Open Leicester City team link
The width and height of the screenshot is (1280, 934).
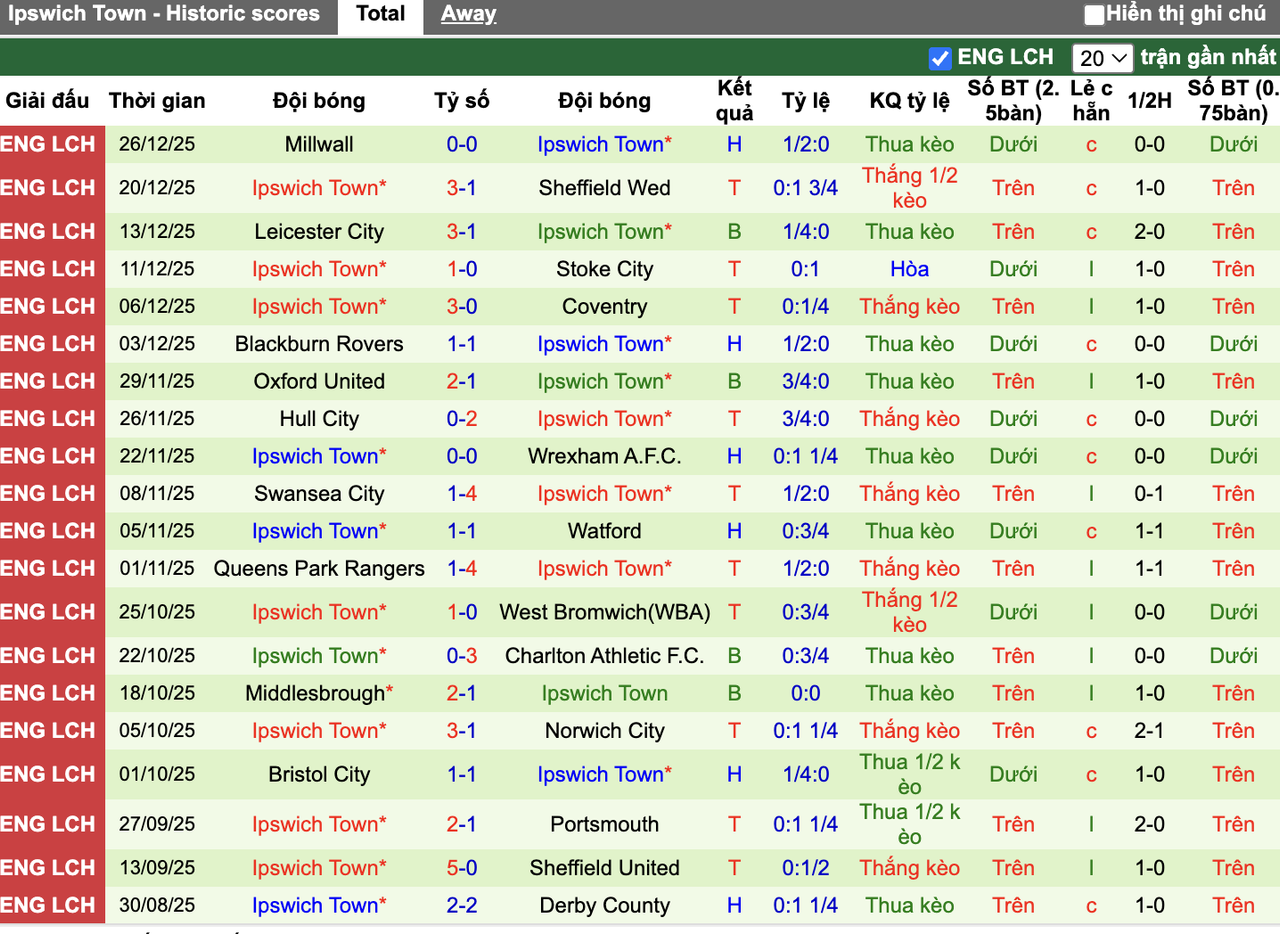pos(319,232)
